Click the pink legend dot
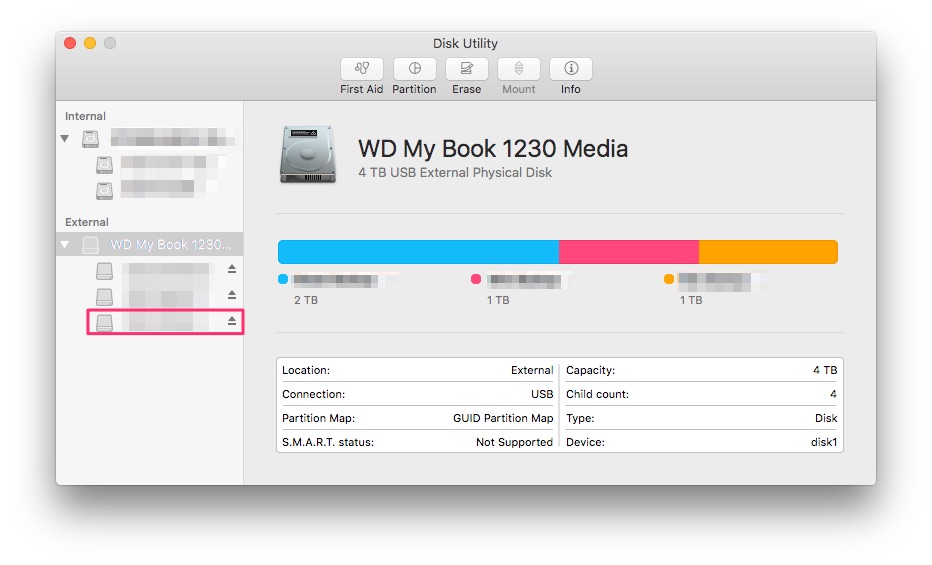932x565 pixels. pyautogui.click(x=476, y=279)
